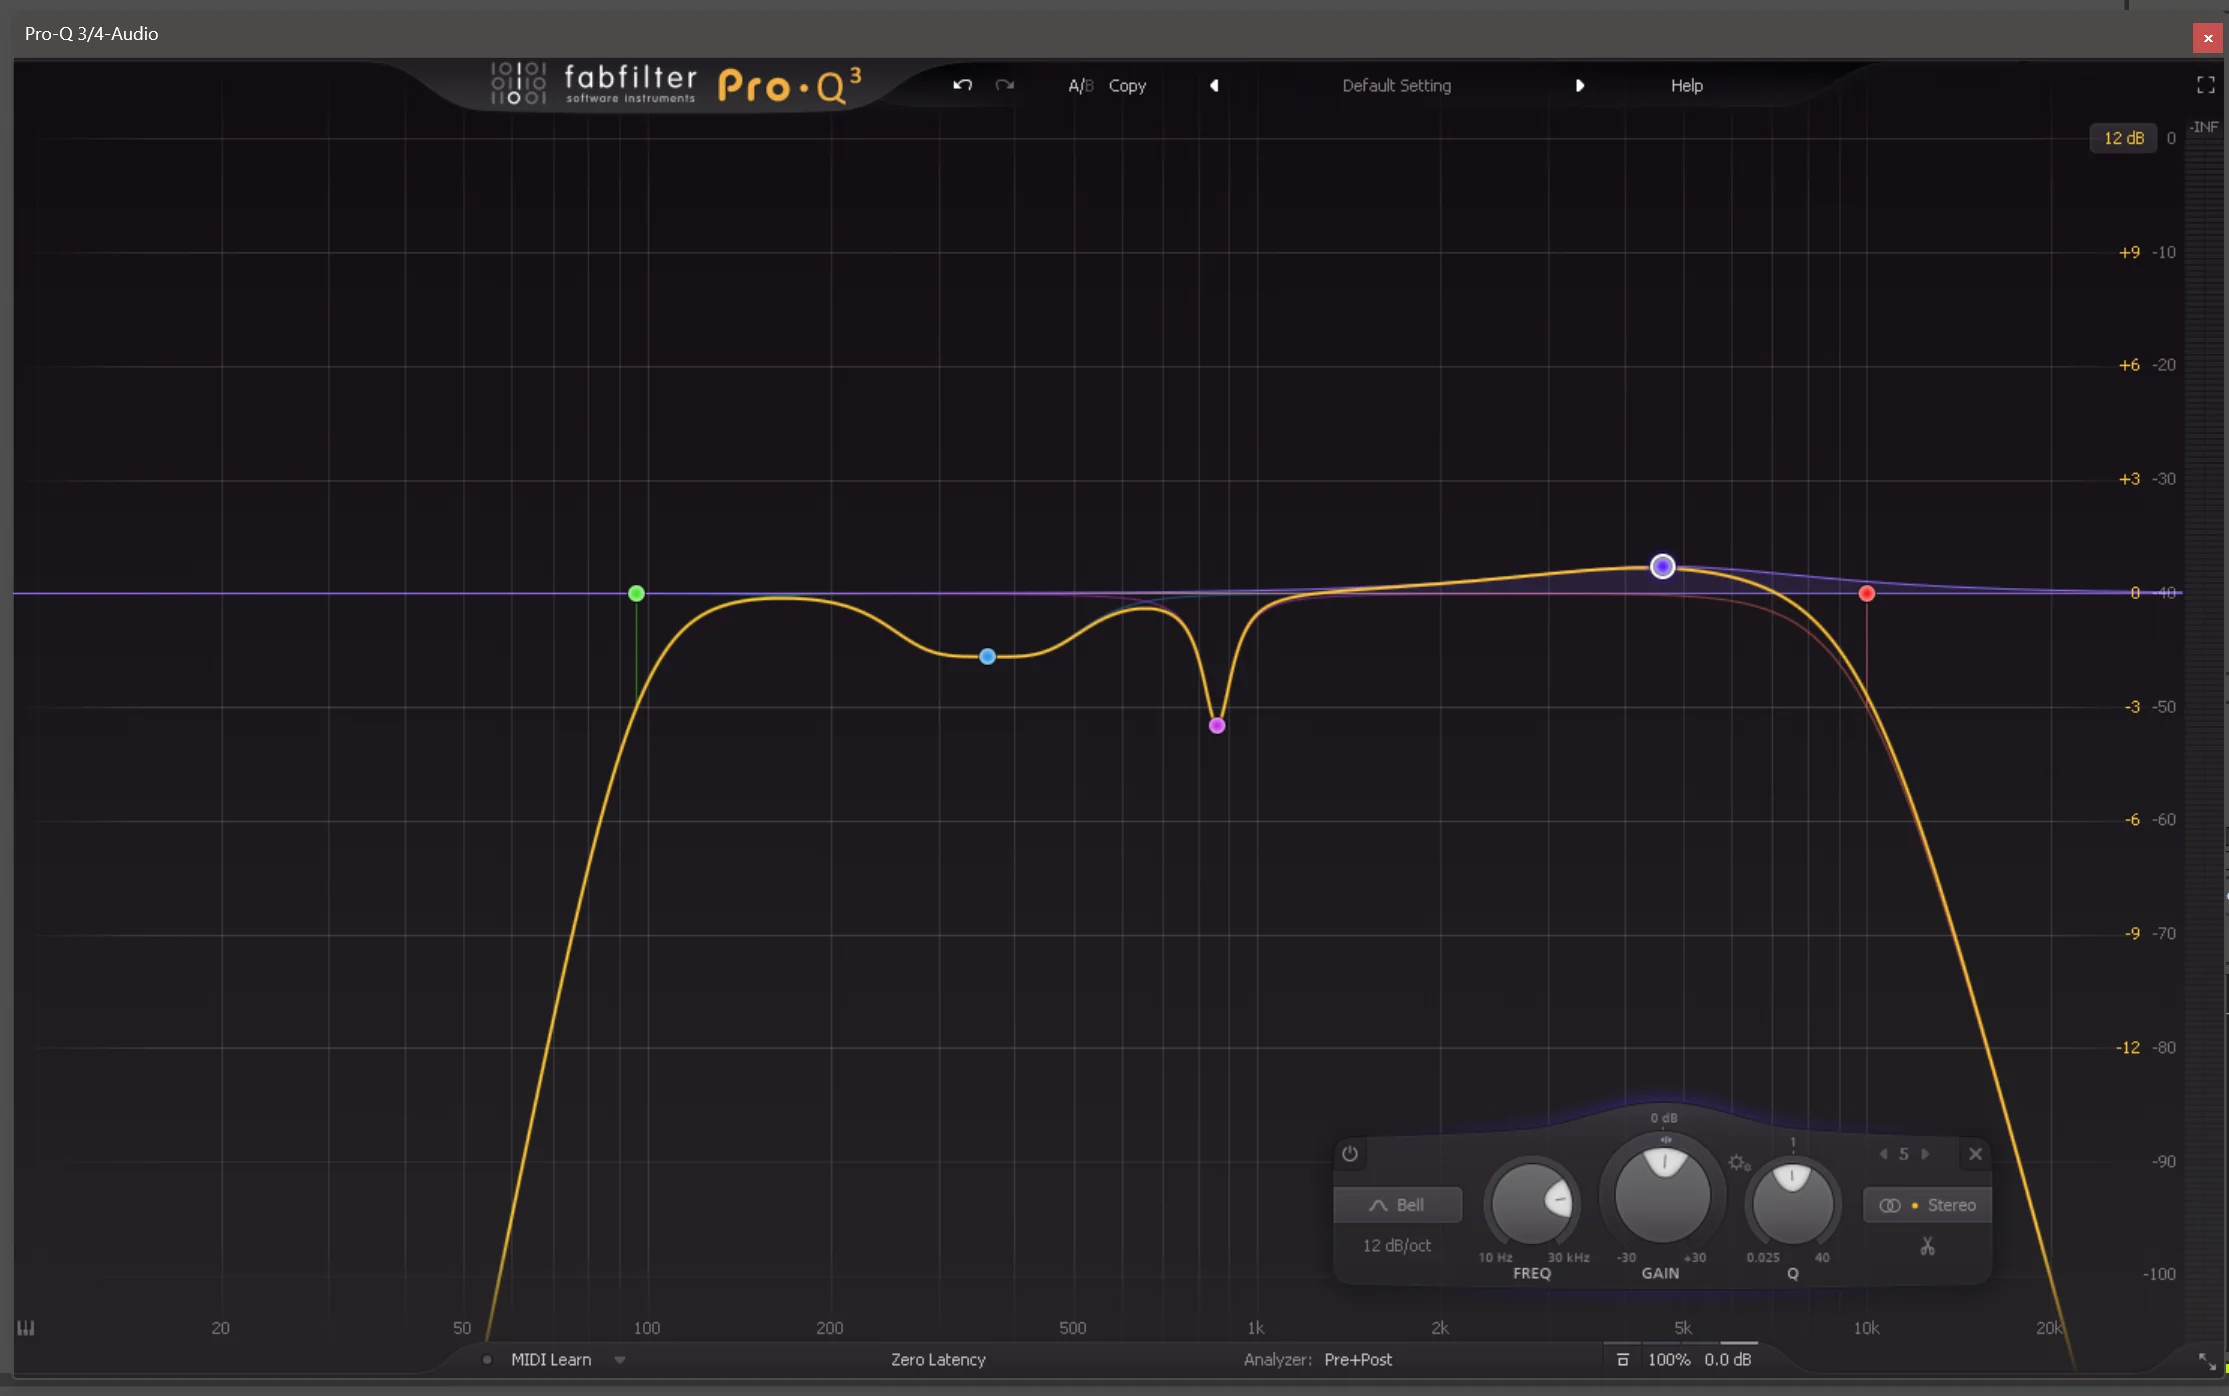The height and width of the screenshot is (1396, 2229).
Task: Select the blue EQ band node
Action: [x=987, y=656]
